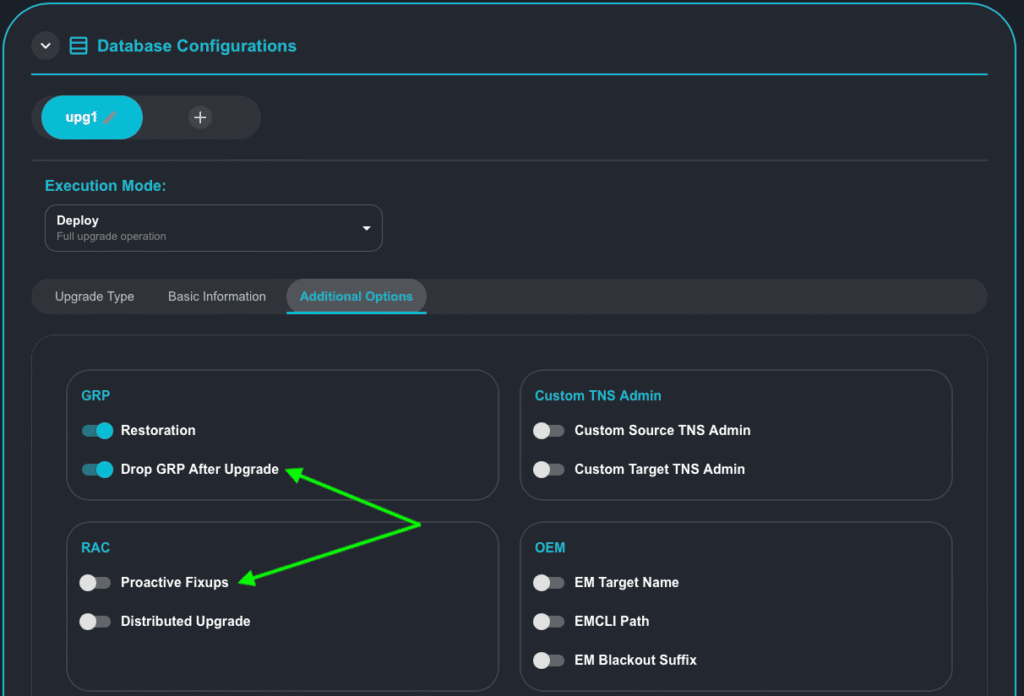The image size is (1024, 696).
Task: Switch to the Upgrade Type tab
Action: 94,296
